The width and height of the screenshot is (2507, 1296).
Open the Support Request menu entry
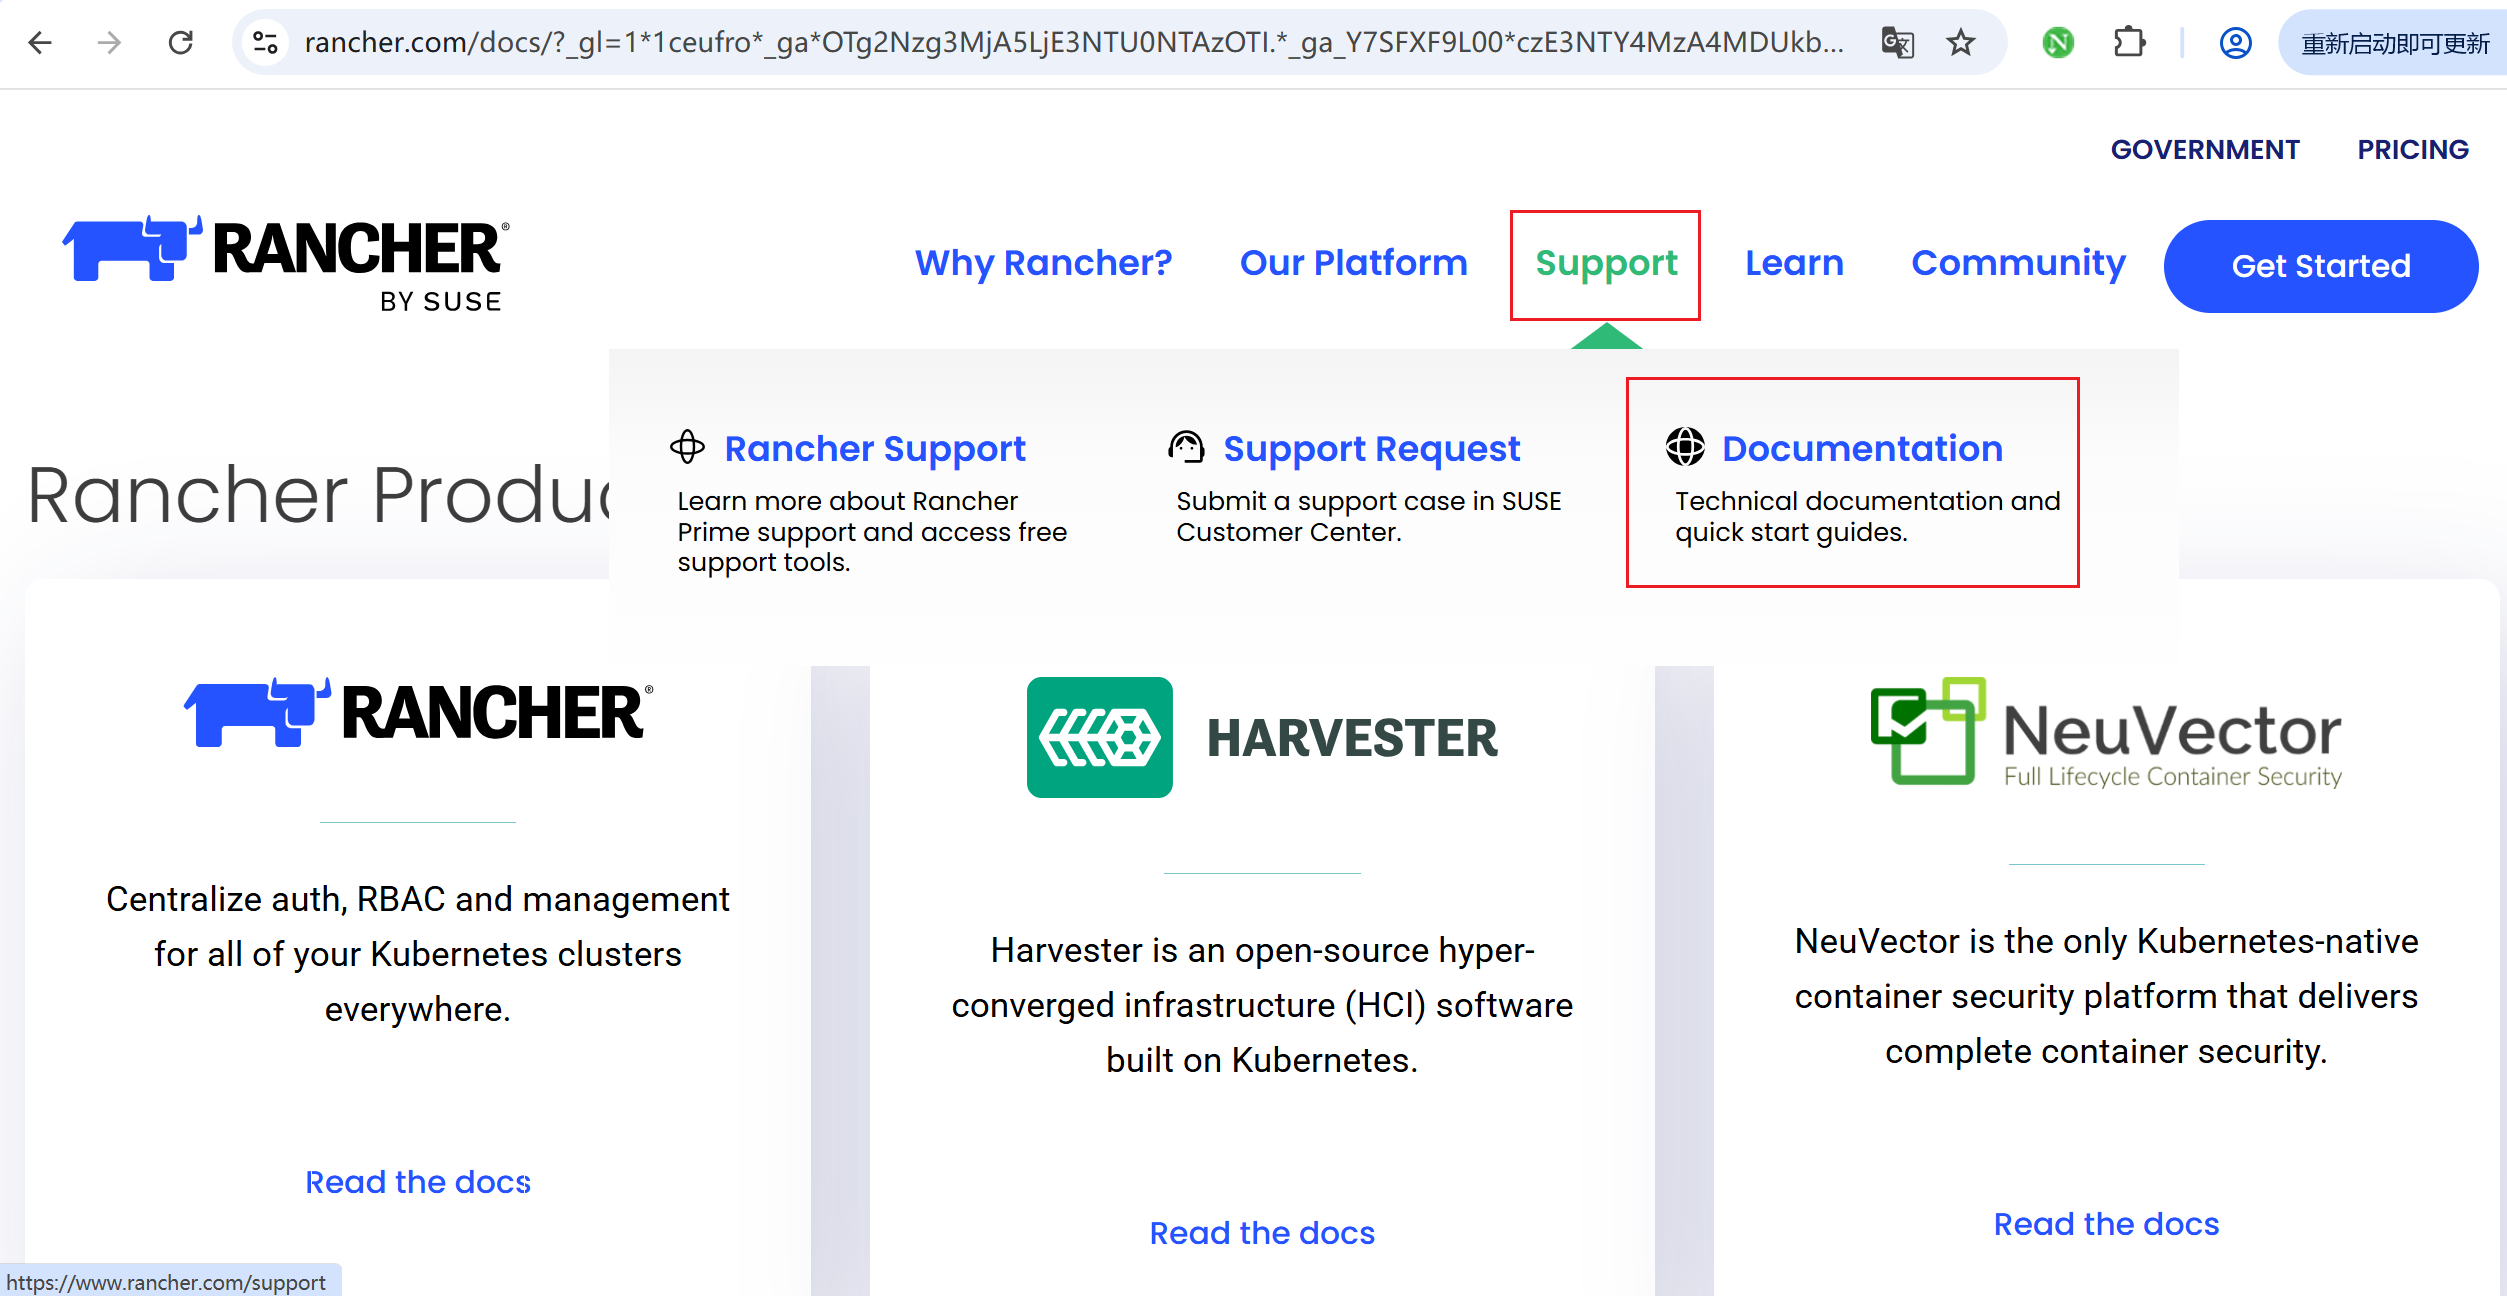(1372, 449)
